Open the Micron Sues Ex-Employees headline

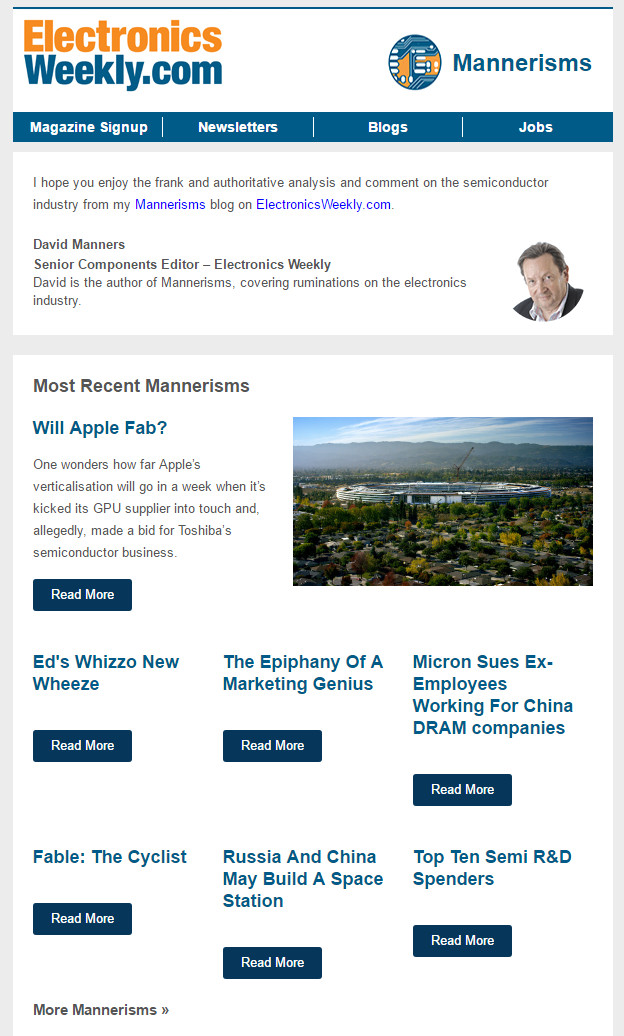click(492, 694)
